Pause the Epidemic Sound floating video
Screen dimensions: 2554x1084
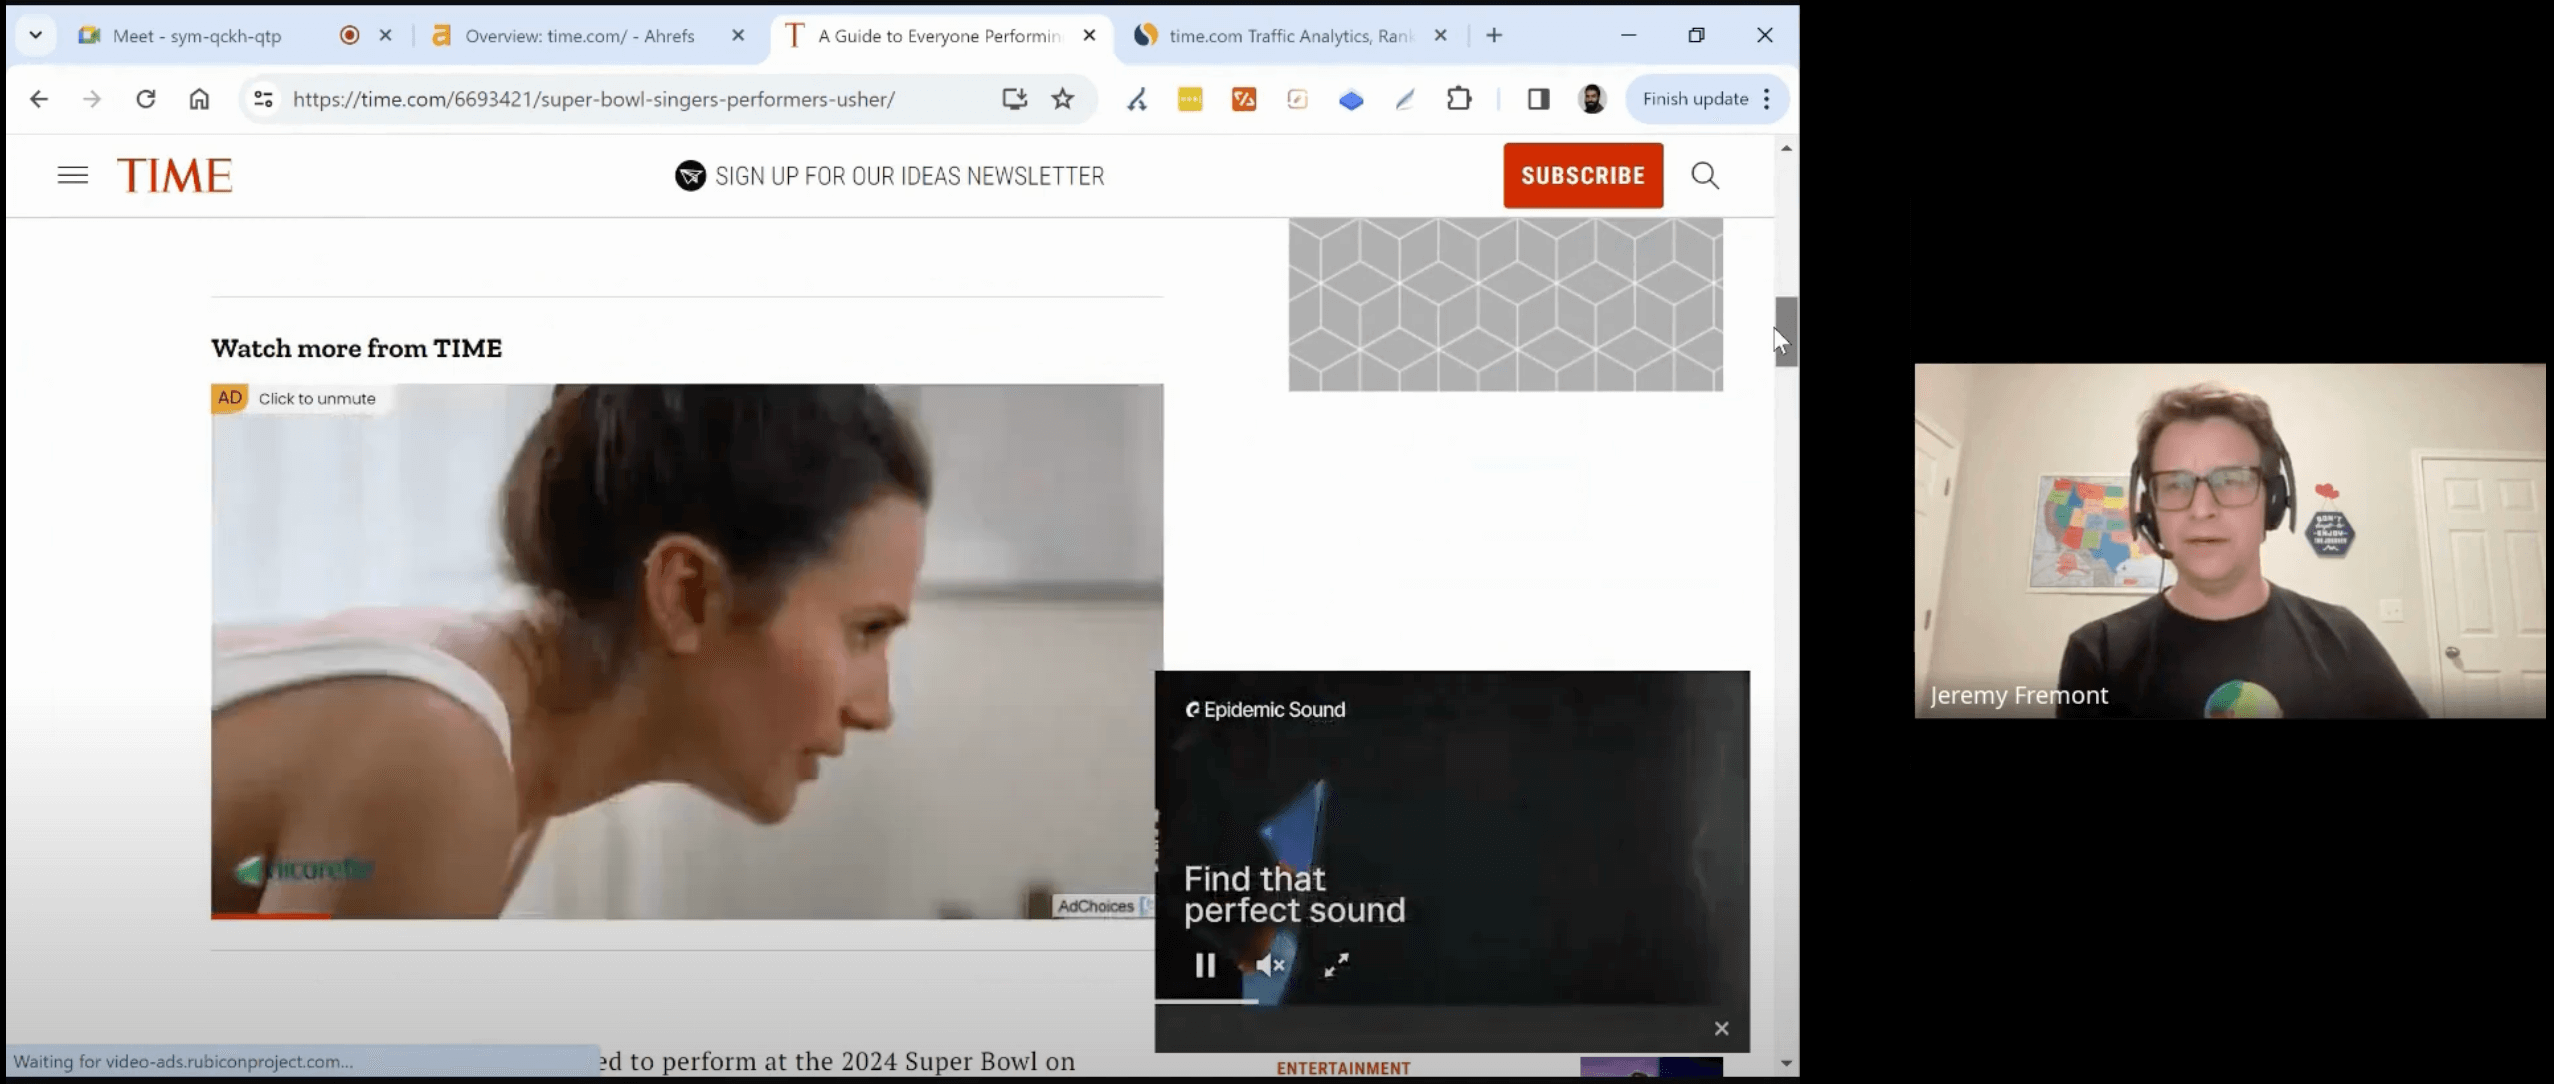[1205, 965]
